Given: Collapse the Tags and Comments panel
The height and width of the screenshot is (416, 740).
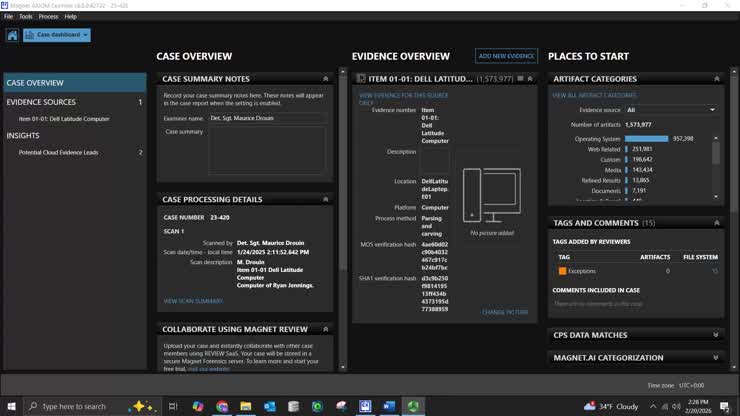Looking at the screenshot, I should pyautogui.click(x=716, y=223).
